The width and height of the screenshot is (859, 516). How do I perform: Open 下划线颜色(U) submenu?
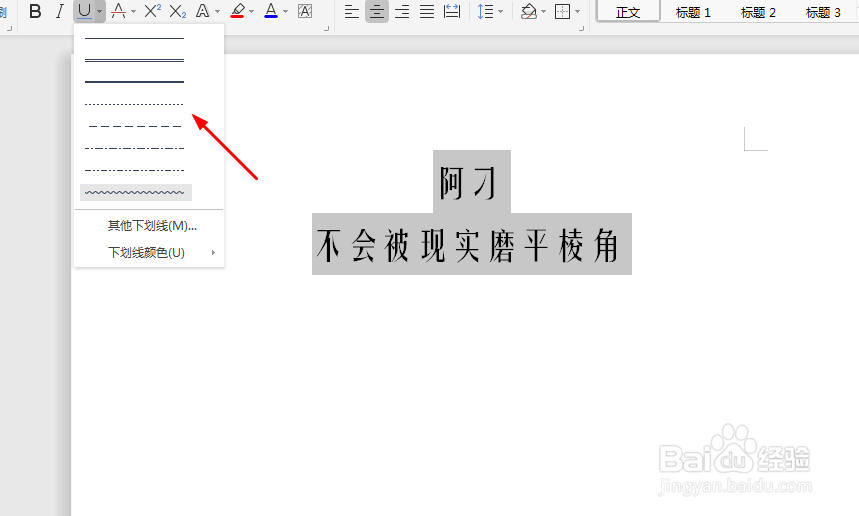click(x=149, y=253)
